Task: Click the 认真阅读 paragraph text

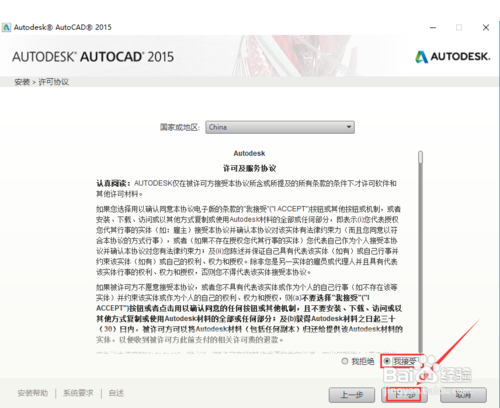Action: click(x=246, y=188)
